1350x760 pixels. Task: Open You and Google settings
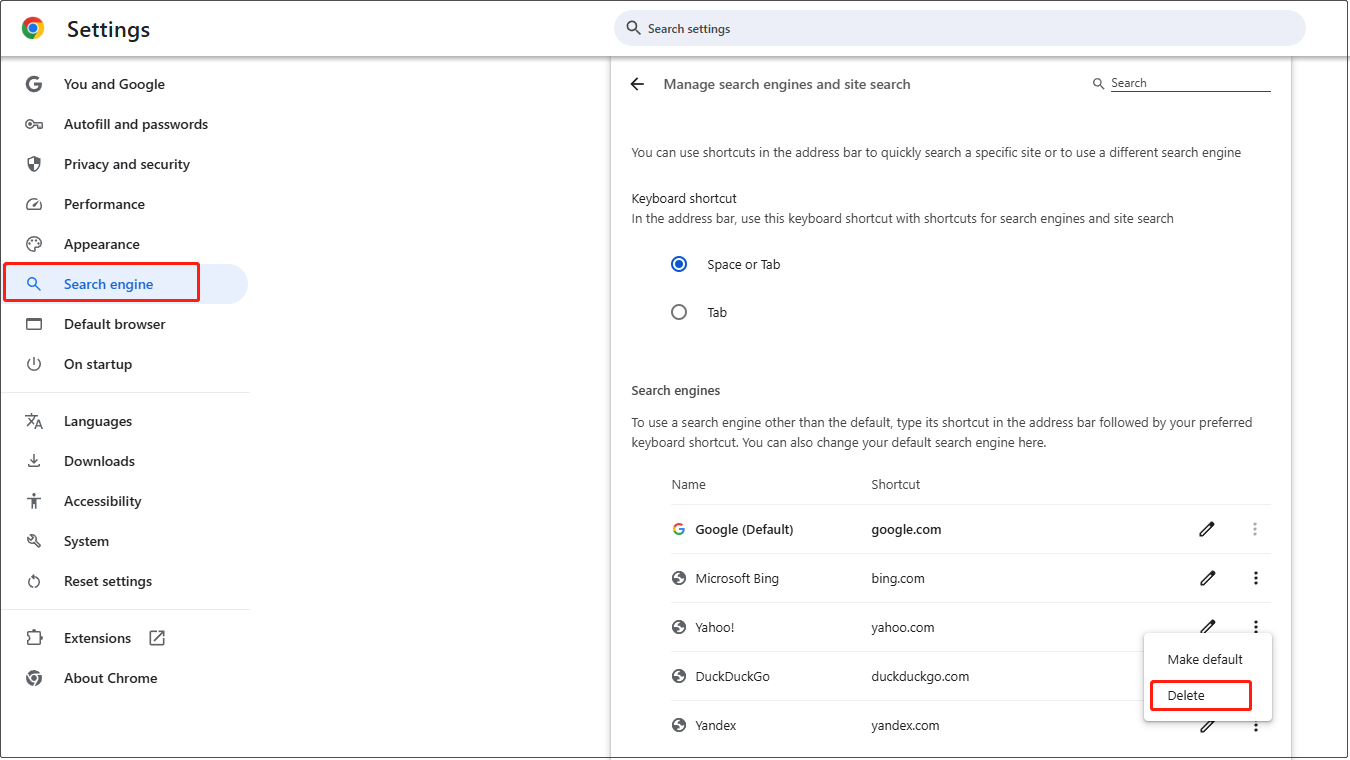(x=114, y=84)
